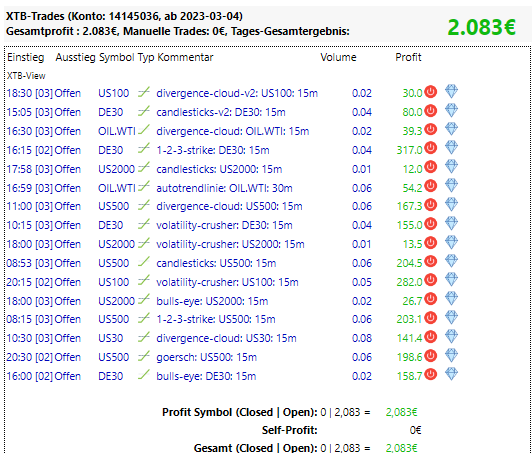
Task: Click red power icon in autotrendlinie OIL.WTI row
Action: (x=430, y=186)
